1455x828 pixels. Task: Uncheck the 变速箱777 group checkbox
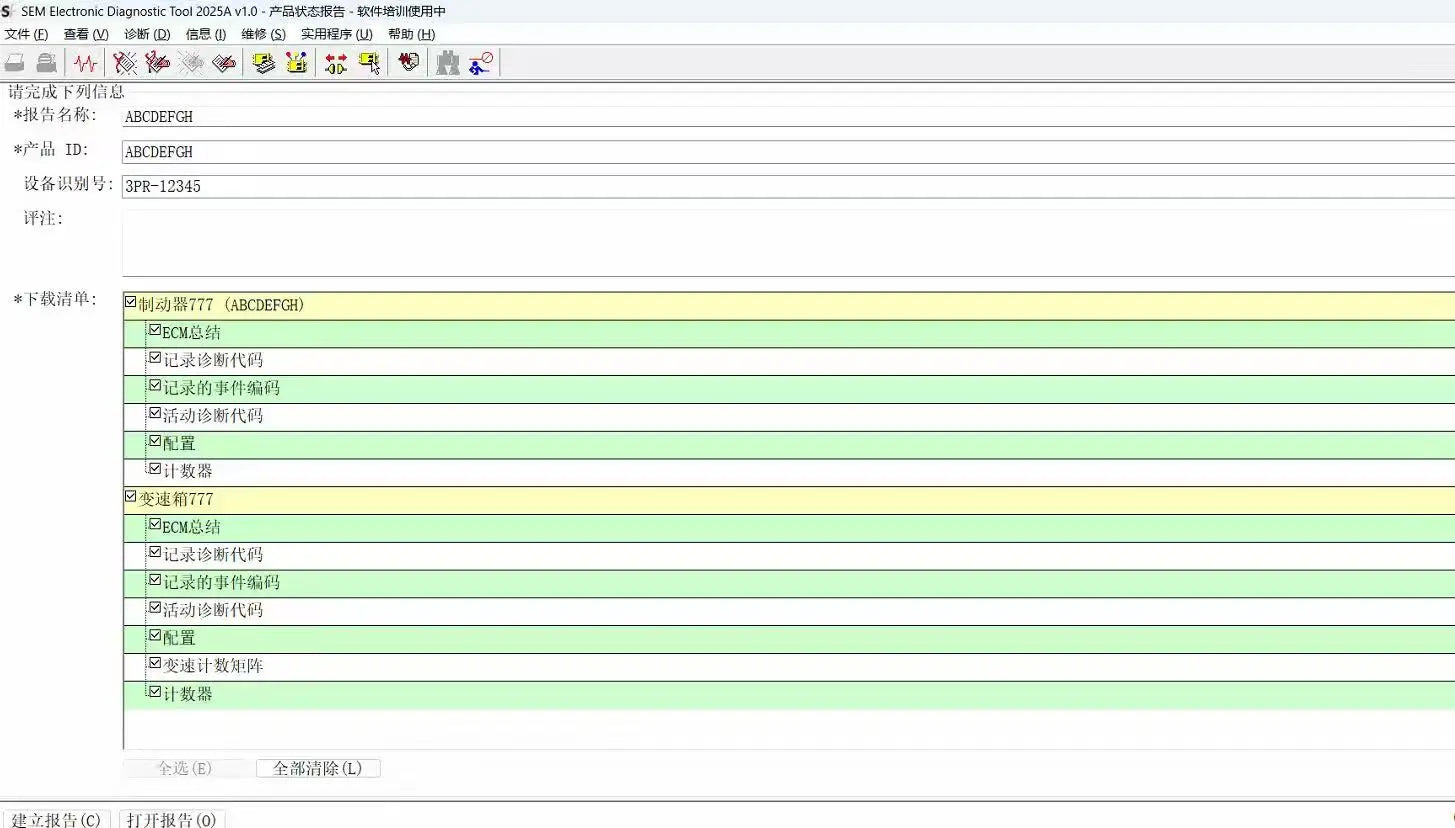tap(130, 496)
